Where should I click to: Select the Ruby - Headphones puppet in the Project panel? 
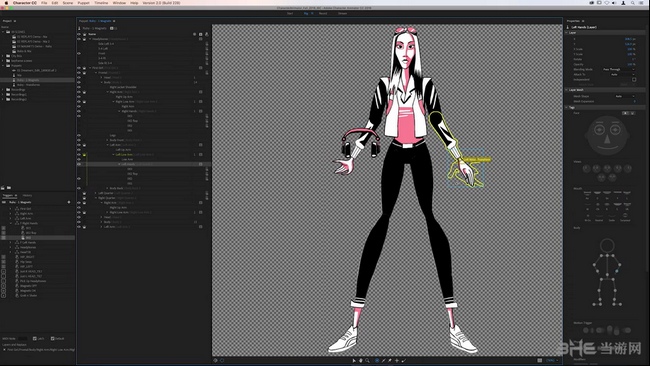[x=29, y=85]
